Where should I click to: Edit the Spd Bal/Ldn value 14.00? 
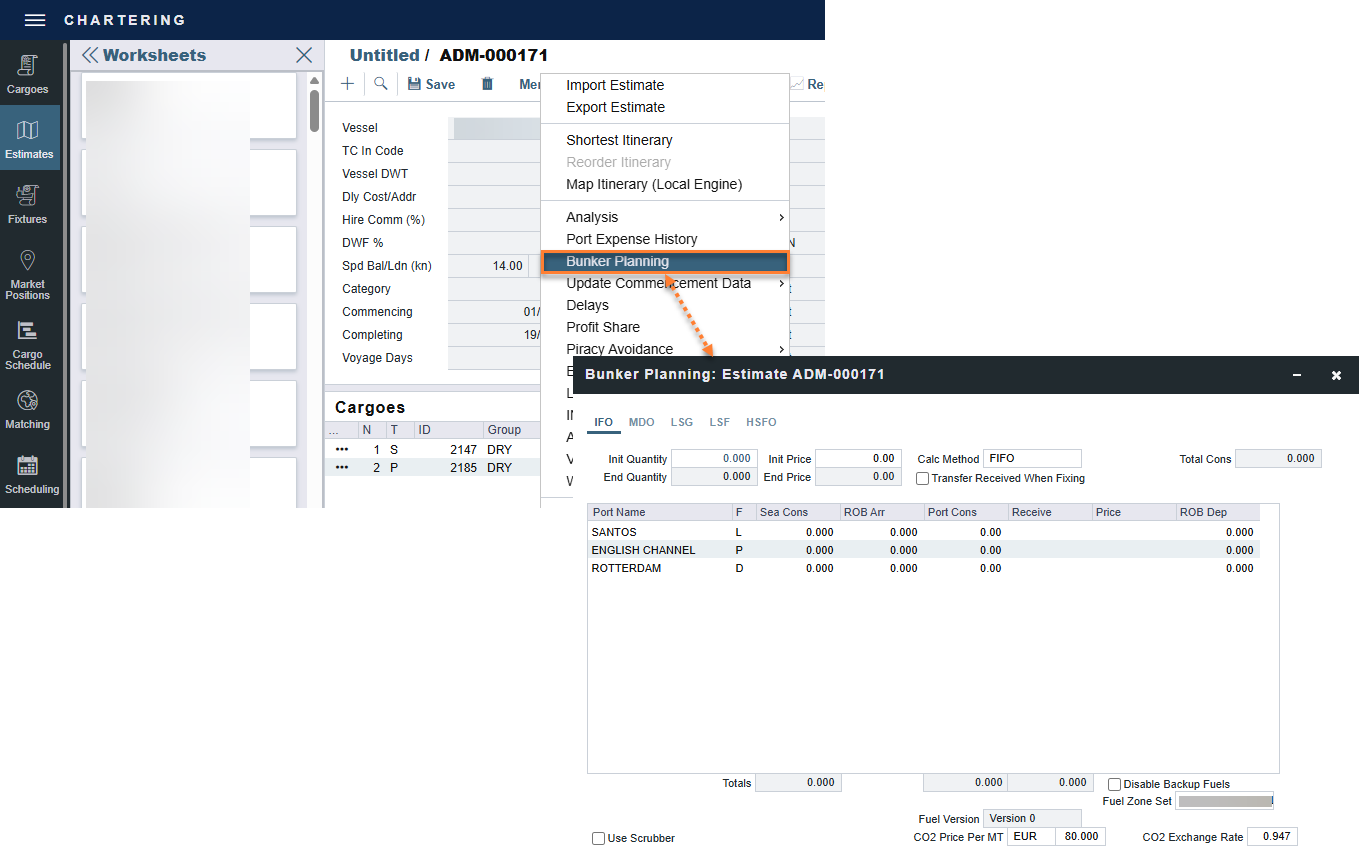488,266
